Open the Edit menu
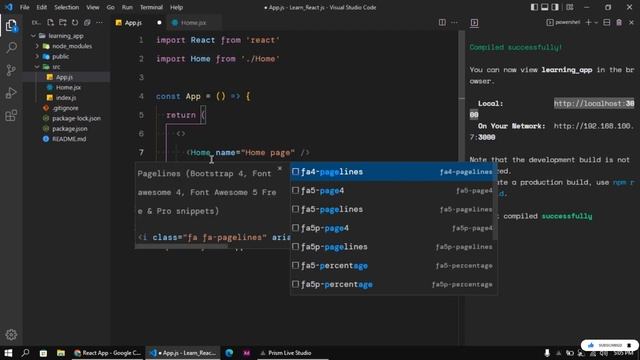This screenshot has height=360, width=640. tap(41, 7)
